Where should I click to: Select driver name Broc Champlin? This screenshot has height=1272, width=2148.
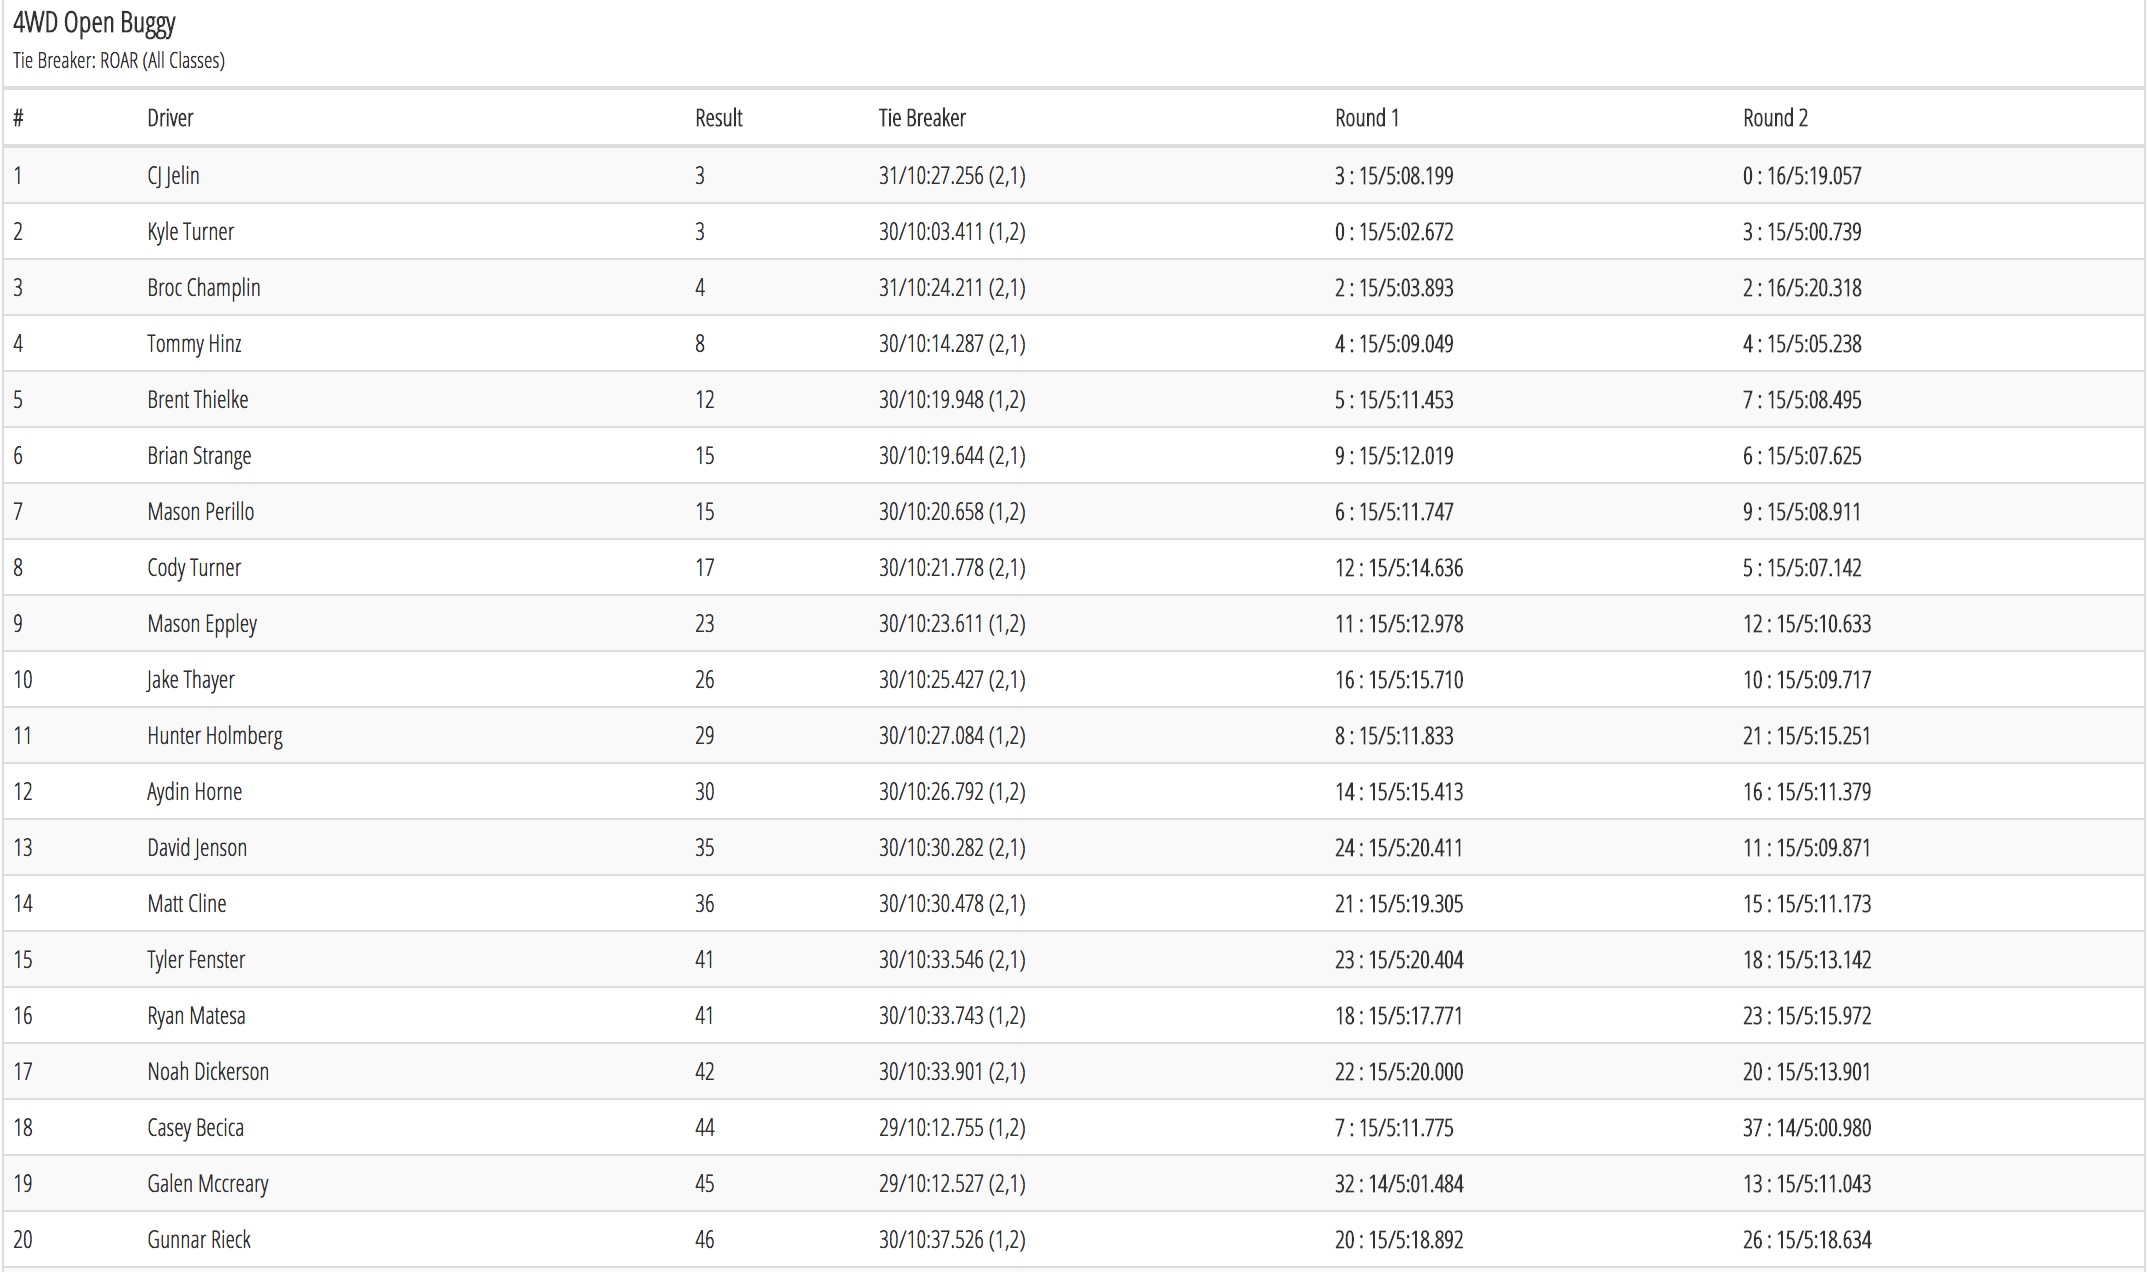[x=203, y=288]
